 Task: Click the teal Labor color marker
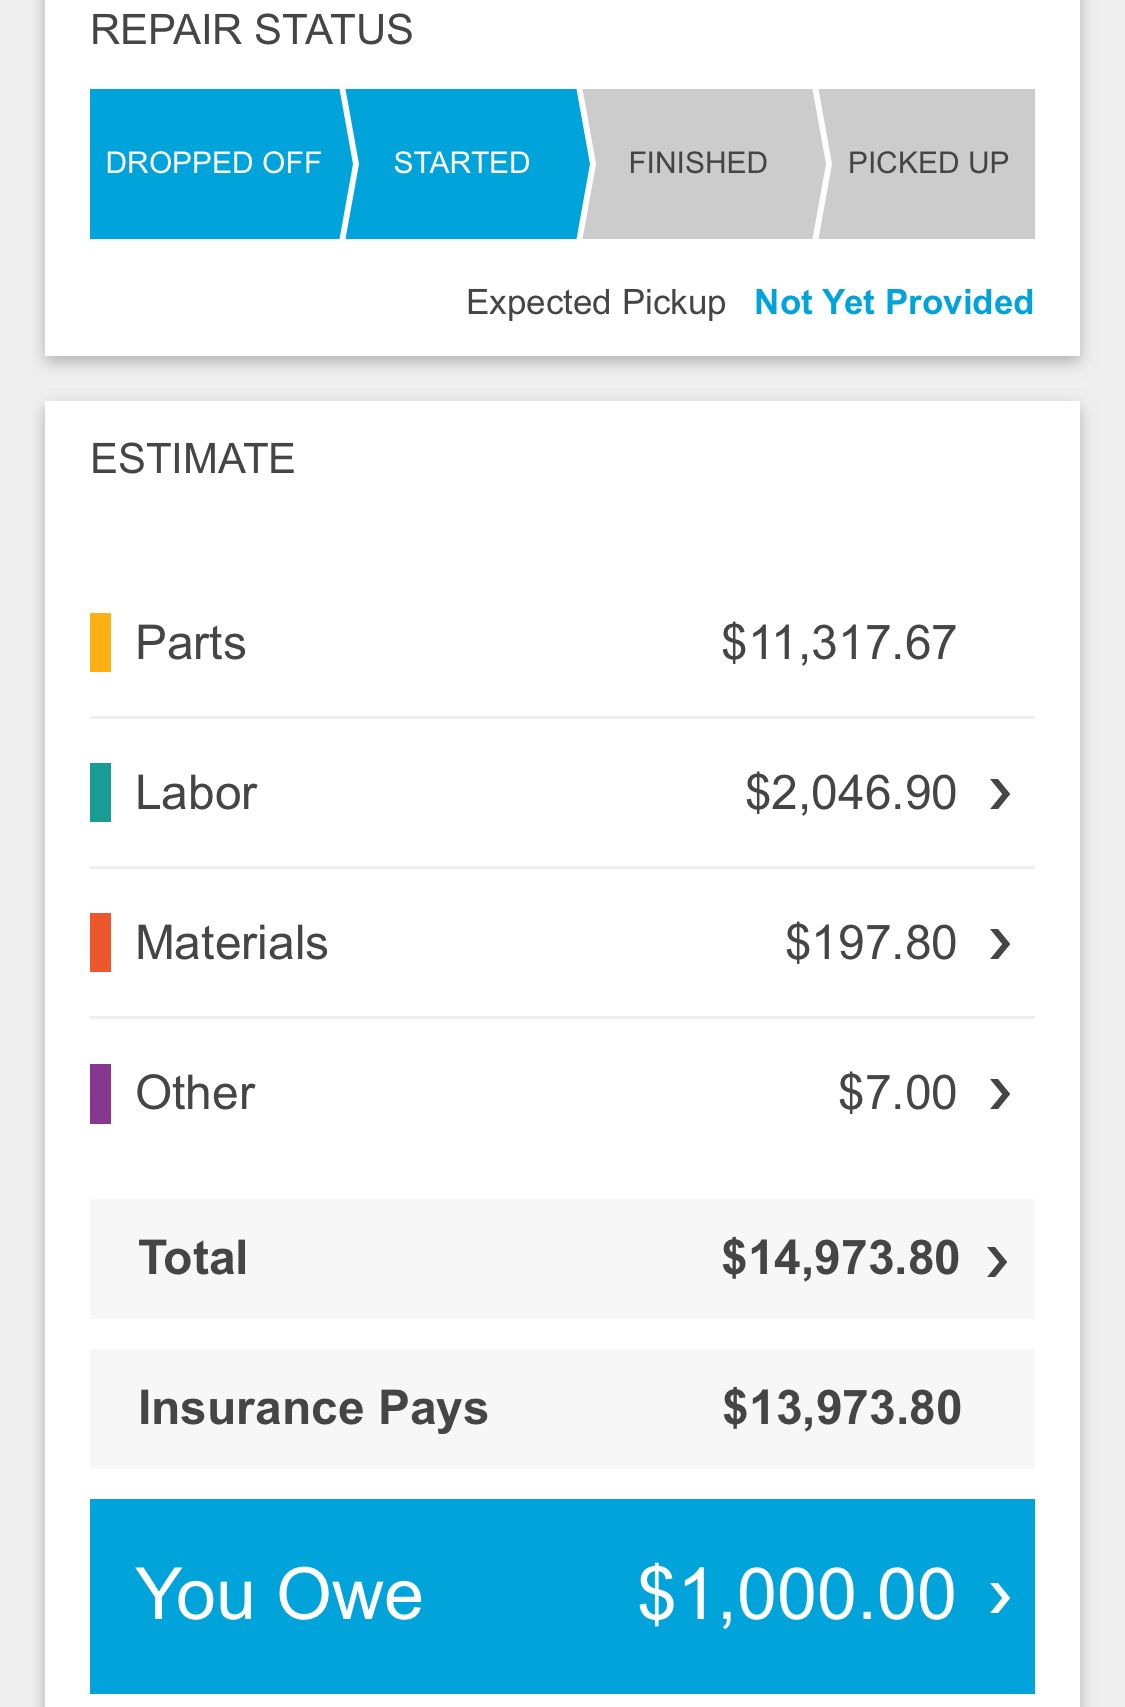(x=101, y=792)
